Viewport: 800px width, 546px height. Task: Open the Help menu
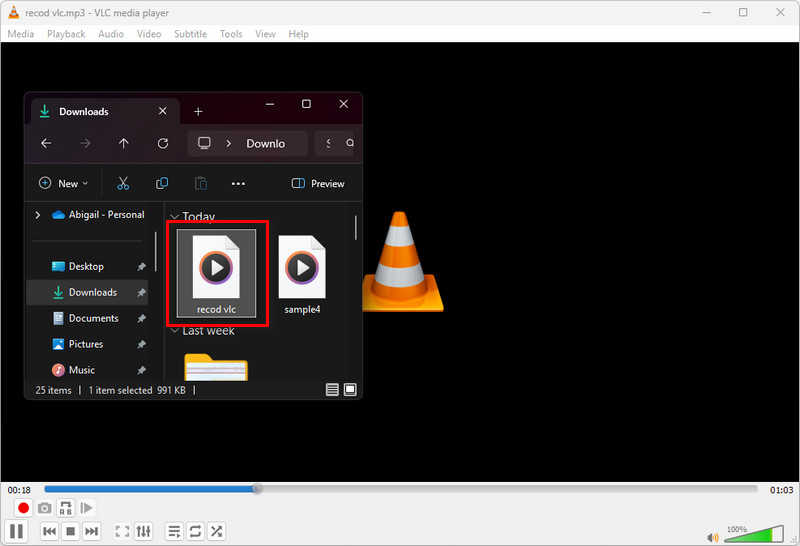(298, 34)
